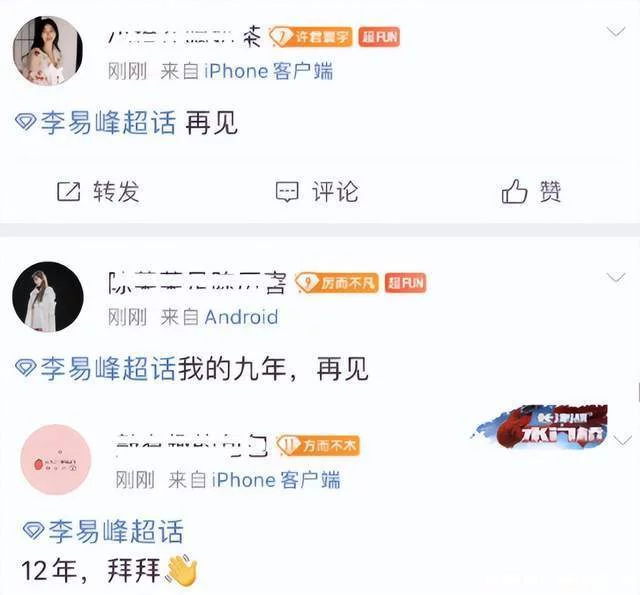Tap the comment bubble icon

287,192
